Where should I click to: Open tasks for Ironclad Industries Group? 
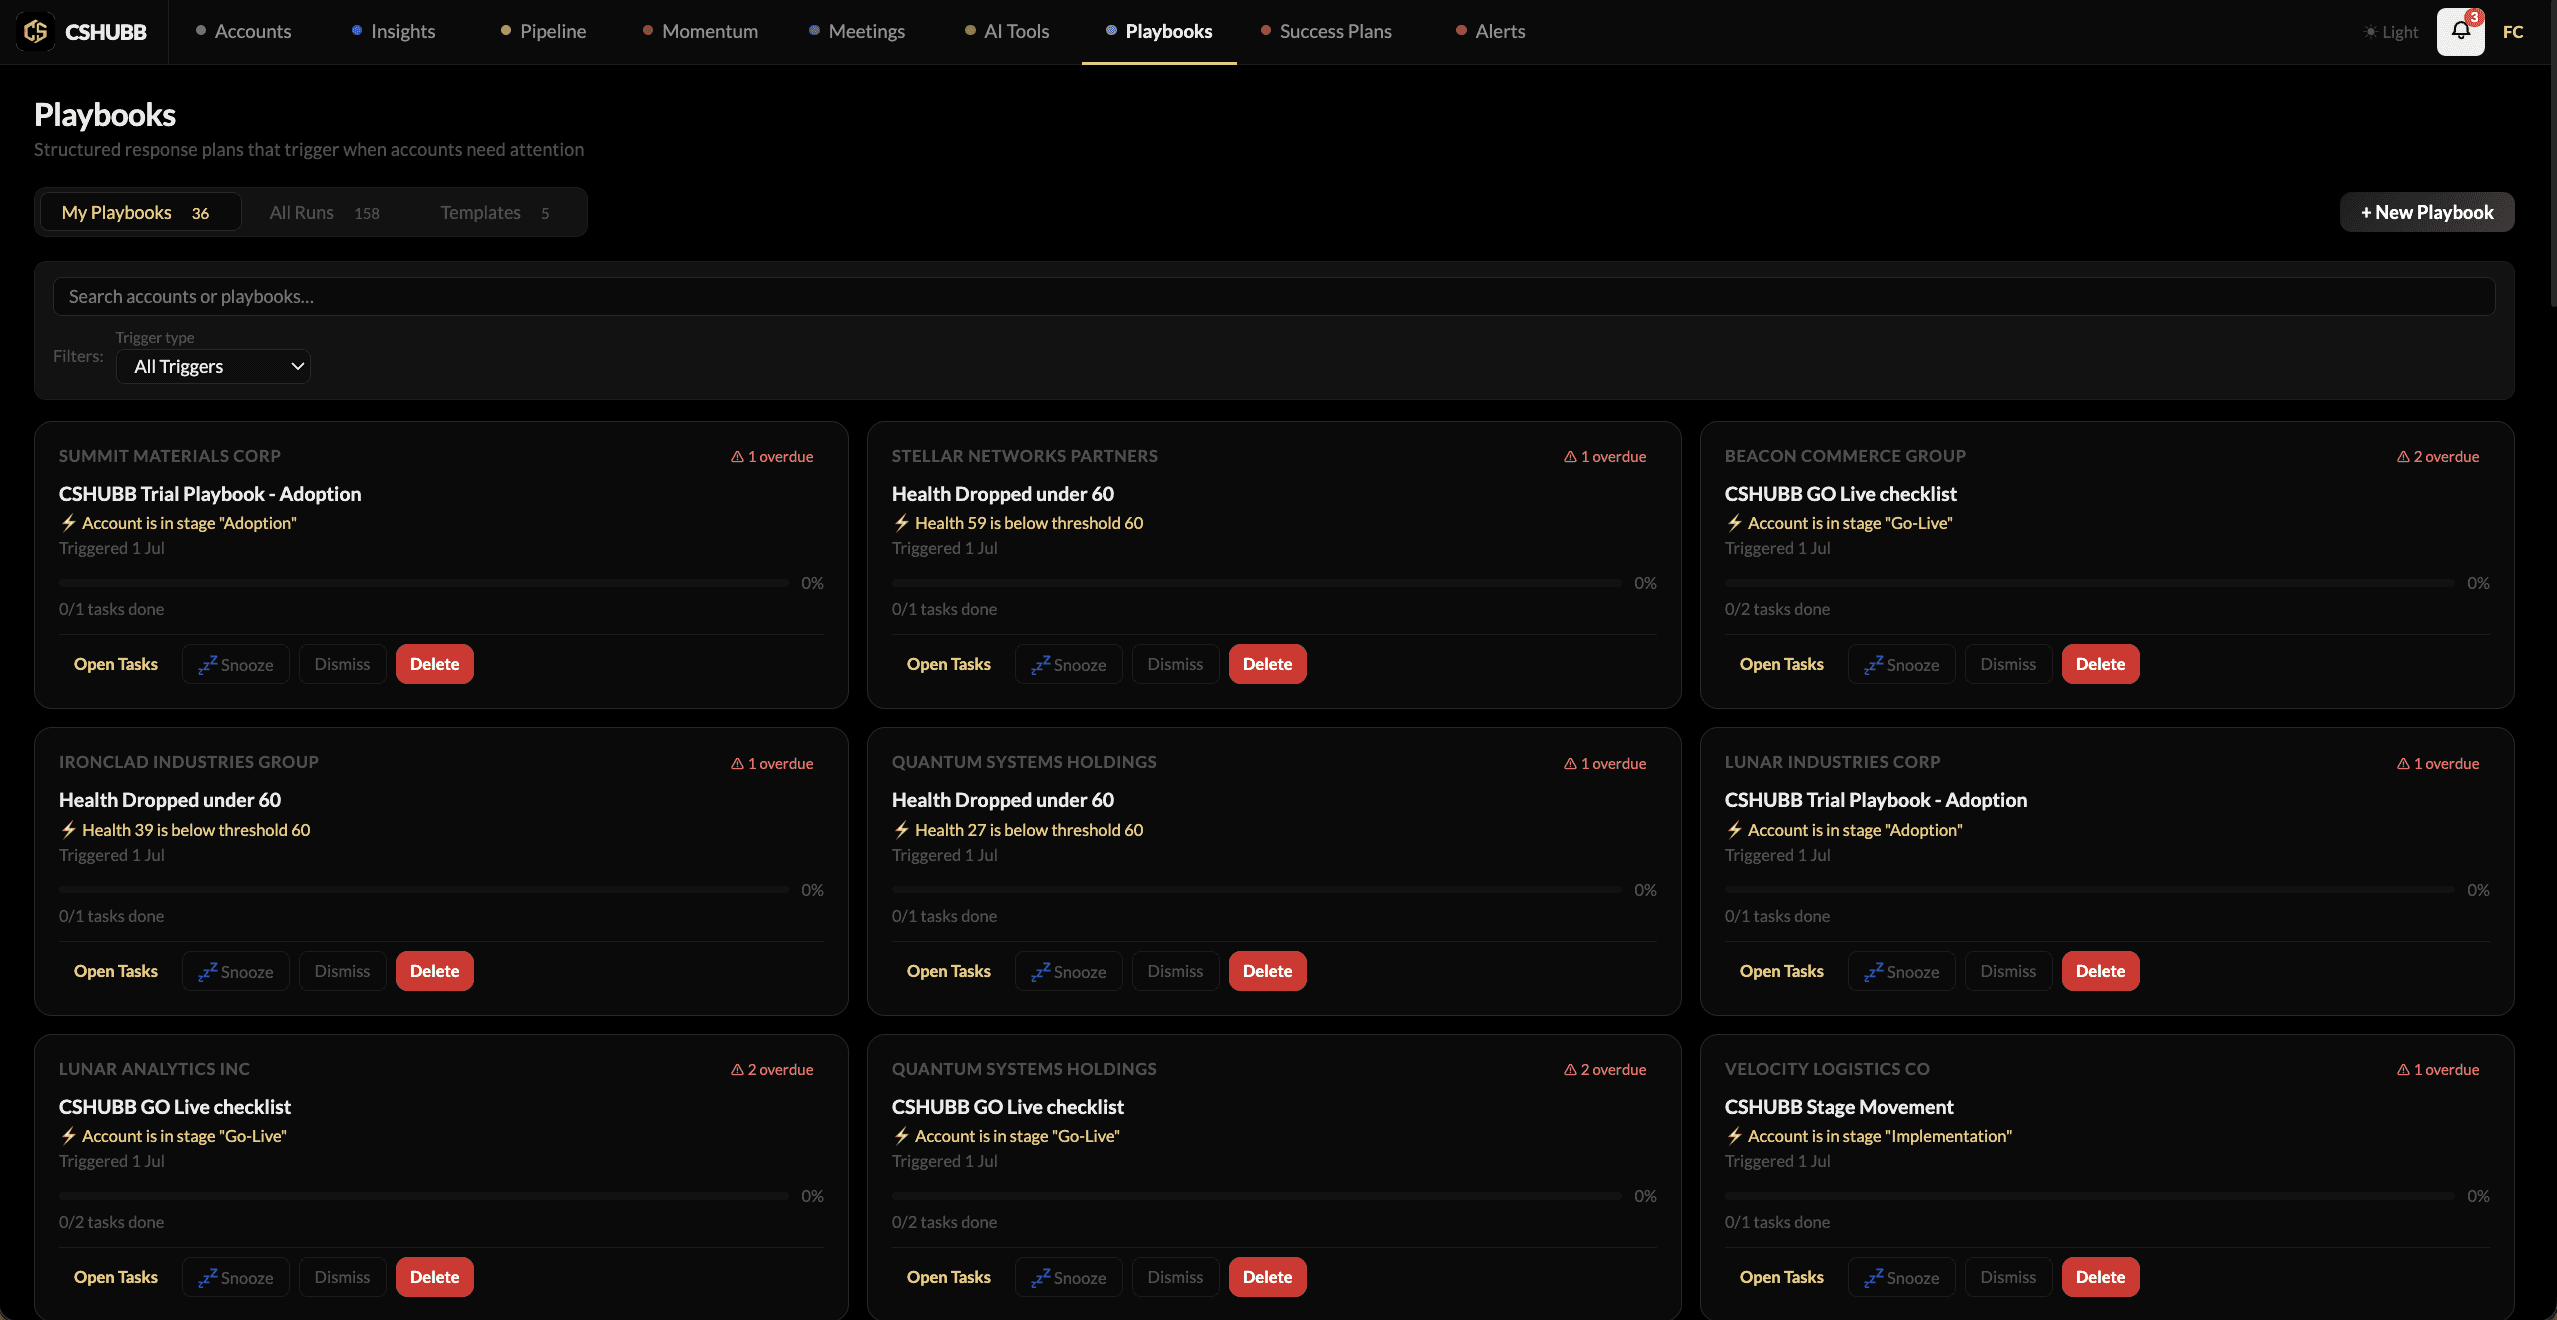tap(116, 972)
